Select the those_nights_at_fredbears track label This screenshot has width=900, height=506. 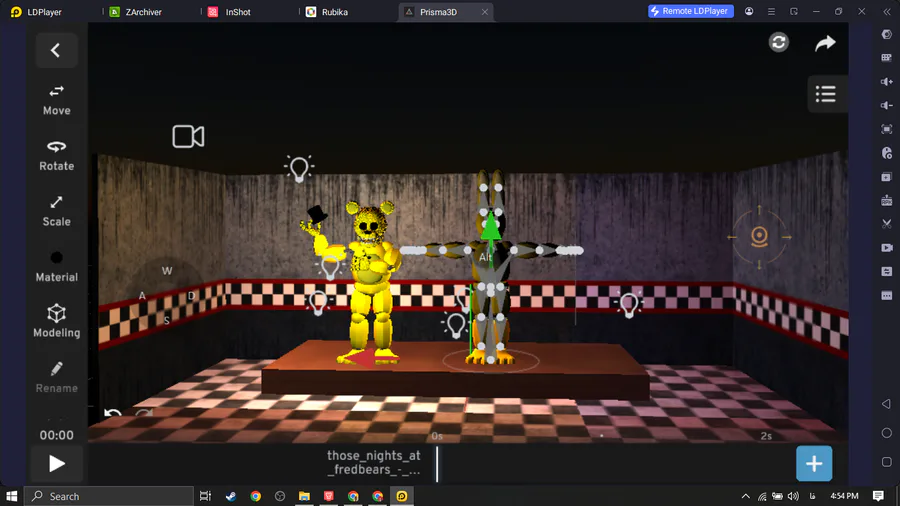[x=374, y=463]
